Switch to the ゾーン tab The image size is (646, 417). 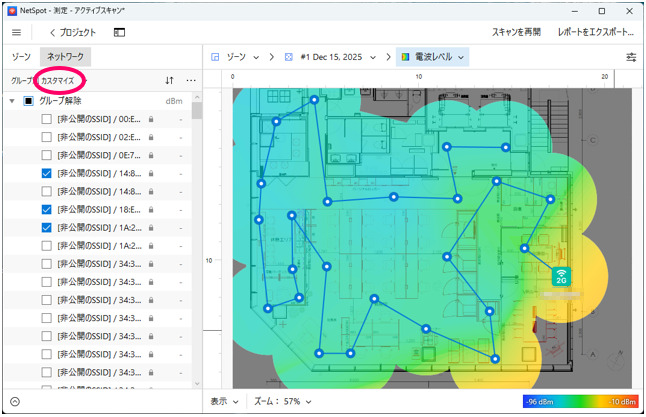pyautogui.click(x=21, y=57)
